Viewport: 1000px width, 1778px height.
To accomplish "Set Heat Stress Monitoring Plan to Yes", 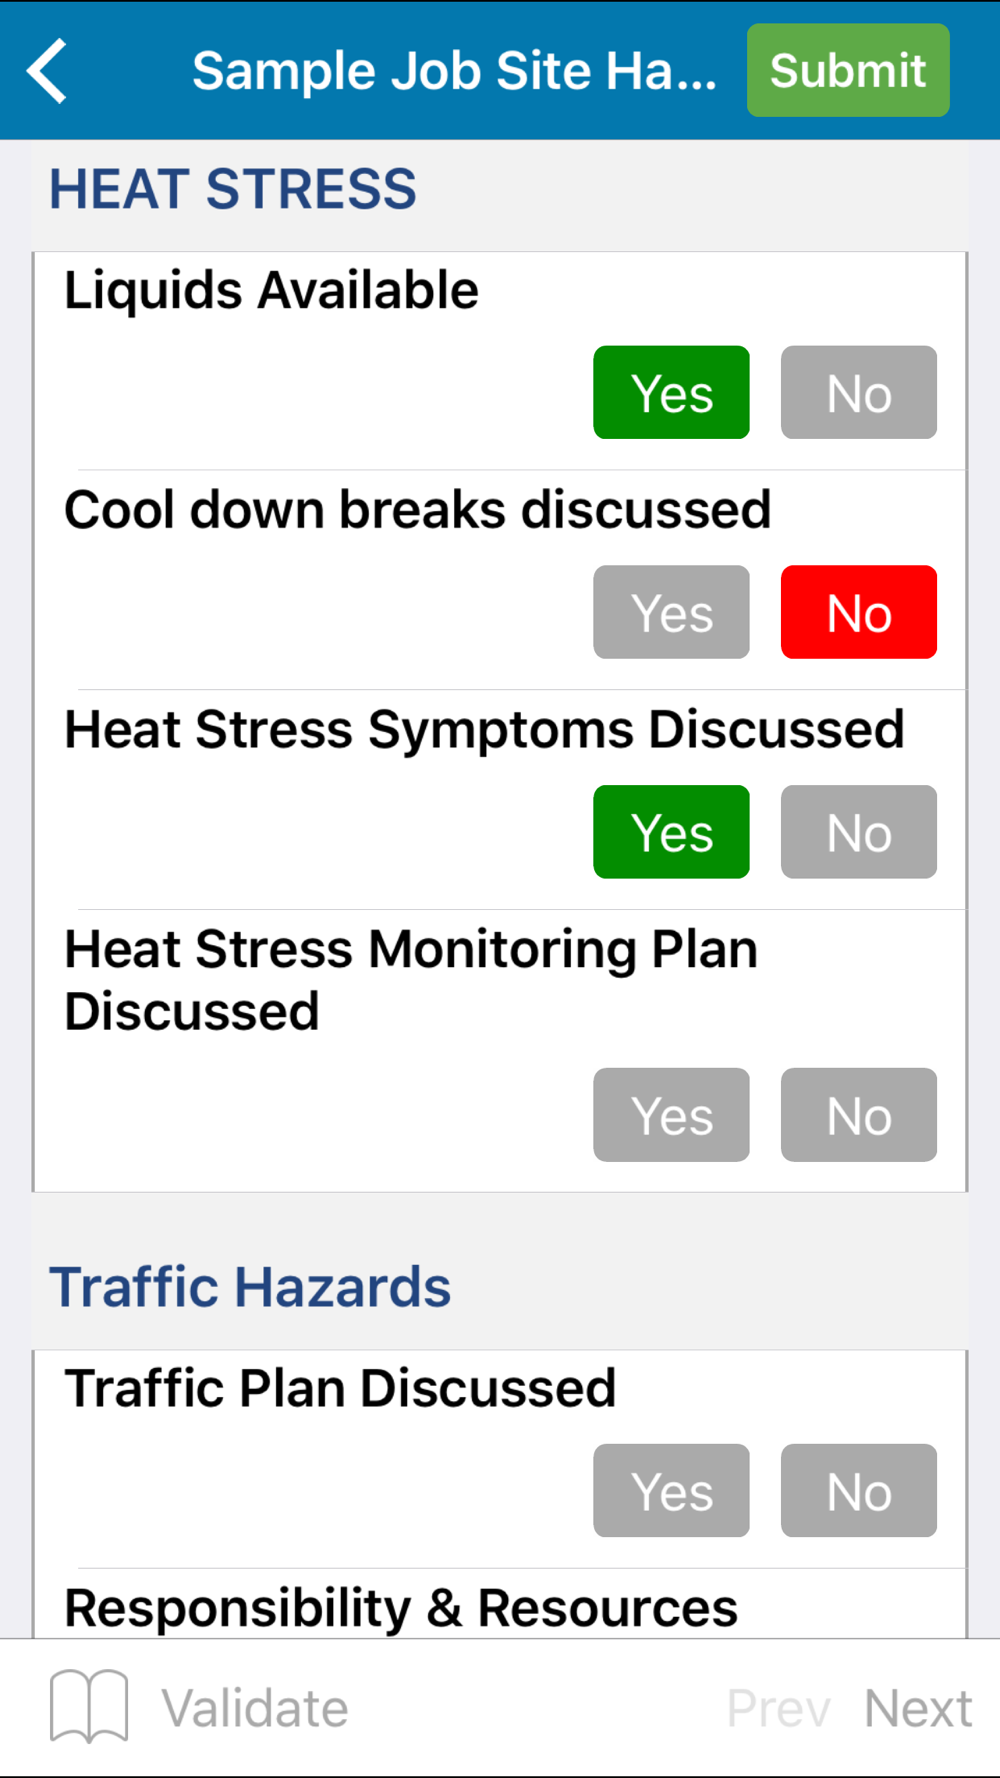I will (x=671, y=1115).
